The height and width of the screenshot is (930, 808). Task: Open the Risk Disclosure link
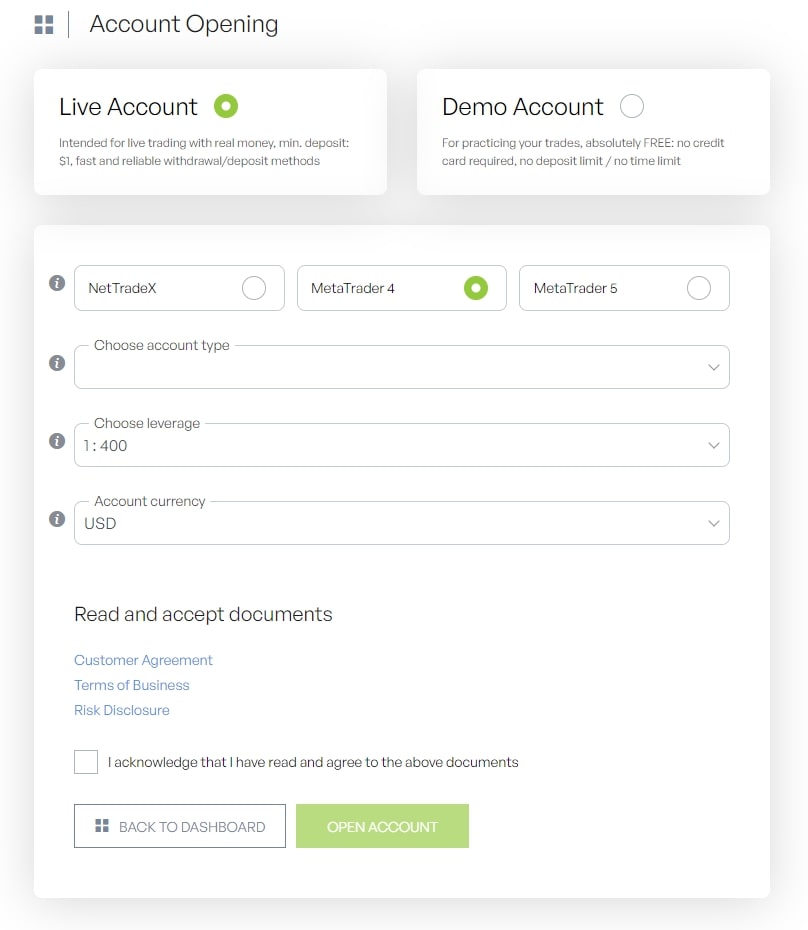click(x=122, y=710)
